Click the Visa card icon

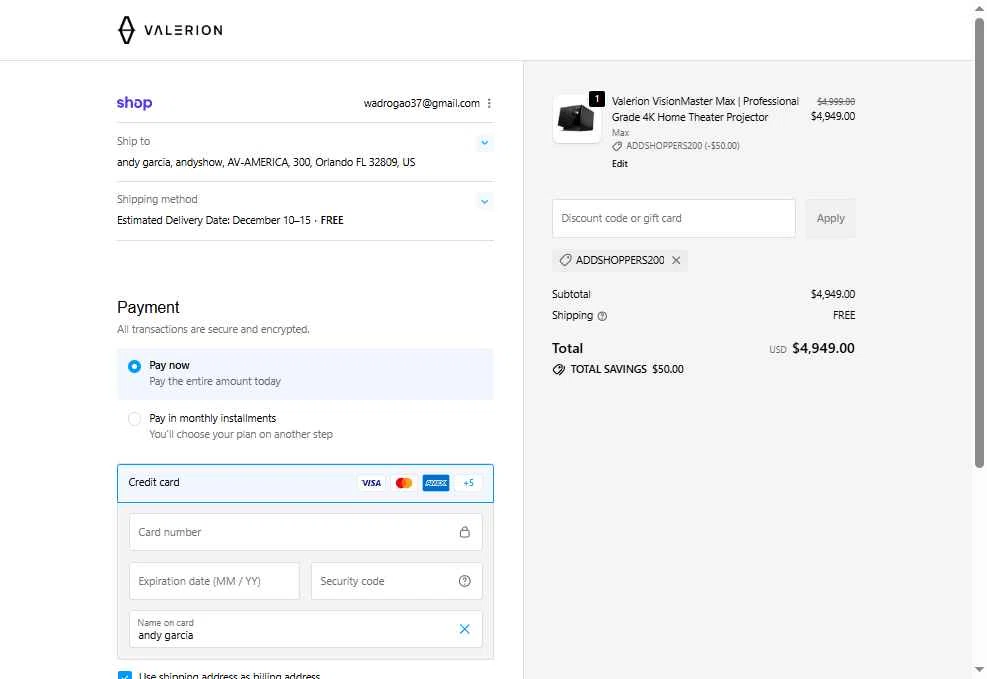coord(371,483)
